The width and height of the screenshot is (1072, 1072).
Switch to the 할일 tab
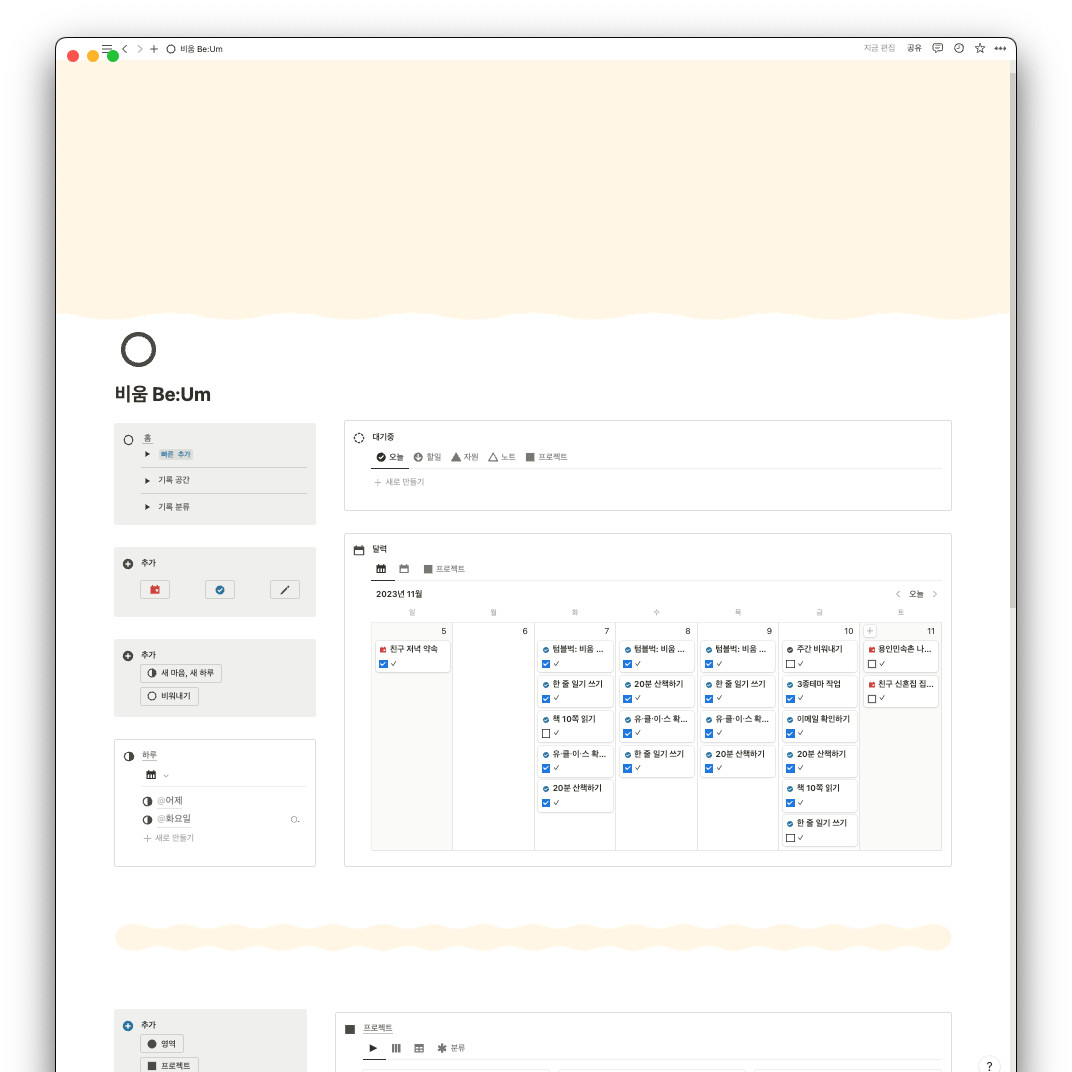click(428, 457)
